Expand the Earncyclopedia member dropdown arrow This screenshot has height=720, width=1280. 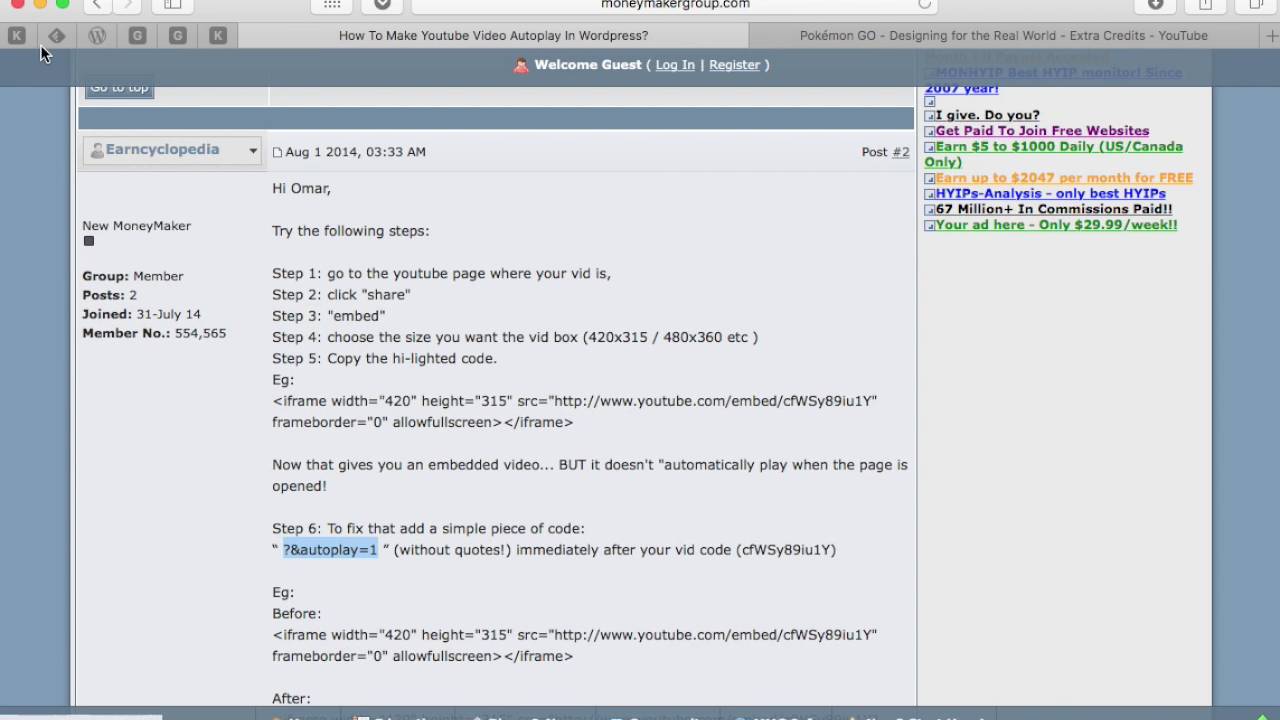pos(253,151)
